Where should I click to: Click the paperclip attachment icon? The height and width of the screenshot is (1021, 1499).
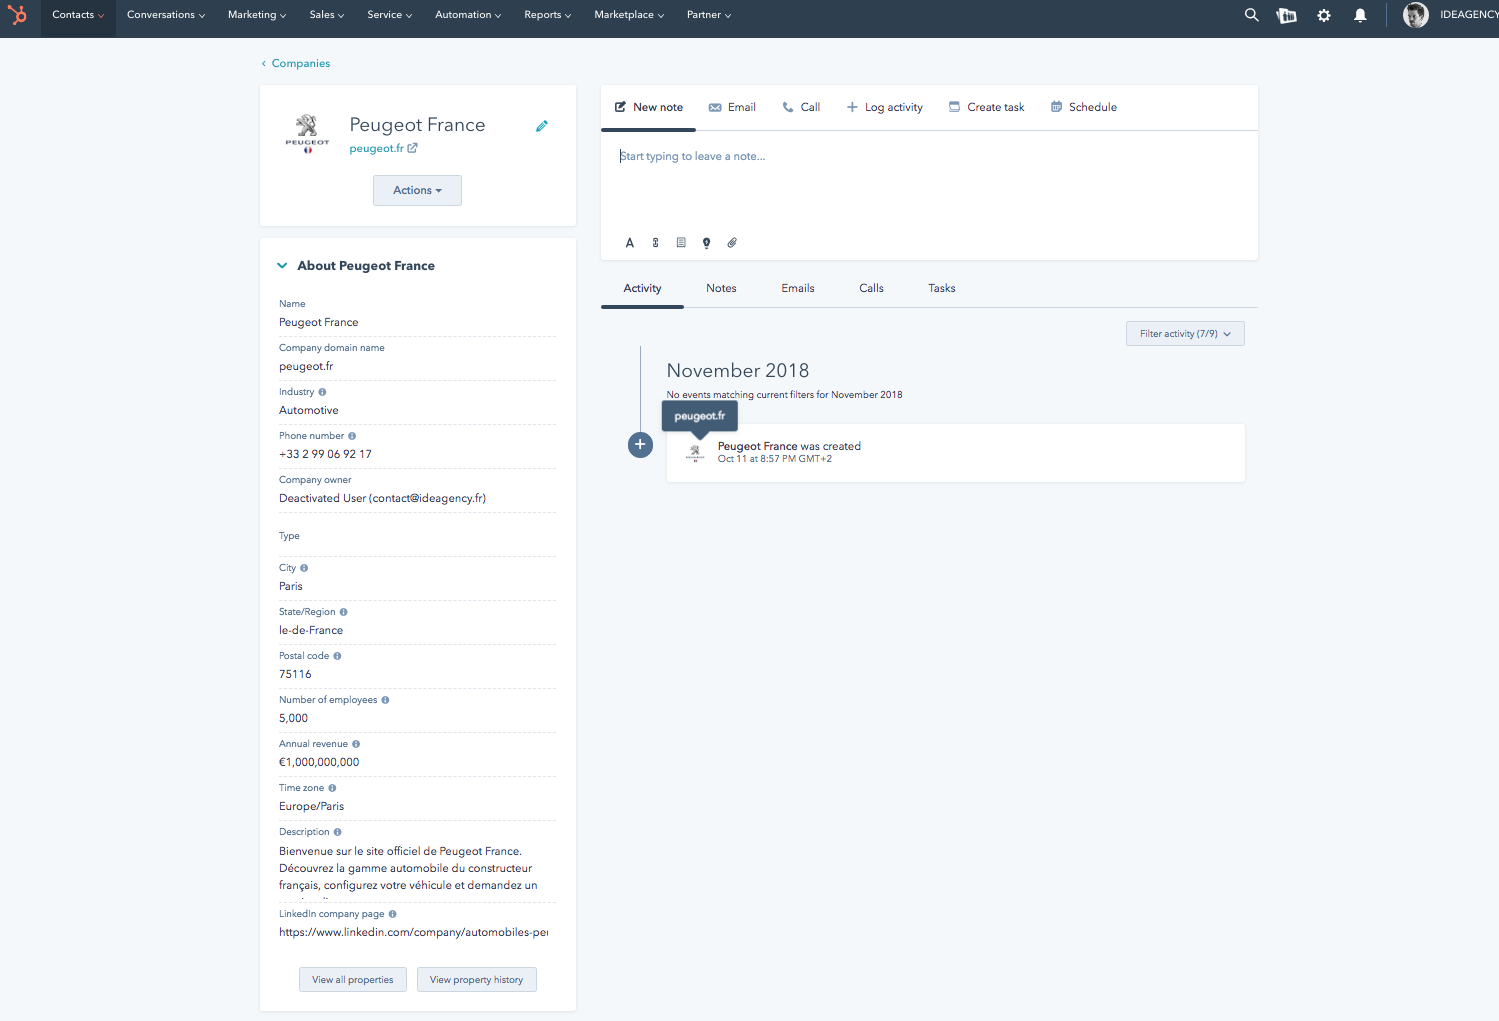point(732,243)
